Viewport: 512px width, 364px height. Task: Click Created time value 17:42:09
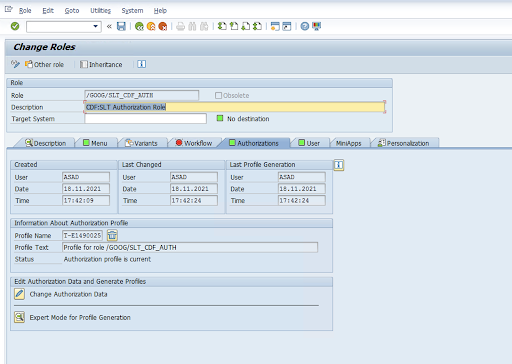86,200
